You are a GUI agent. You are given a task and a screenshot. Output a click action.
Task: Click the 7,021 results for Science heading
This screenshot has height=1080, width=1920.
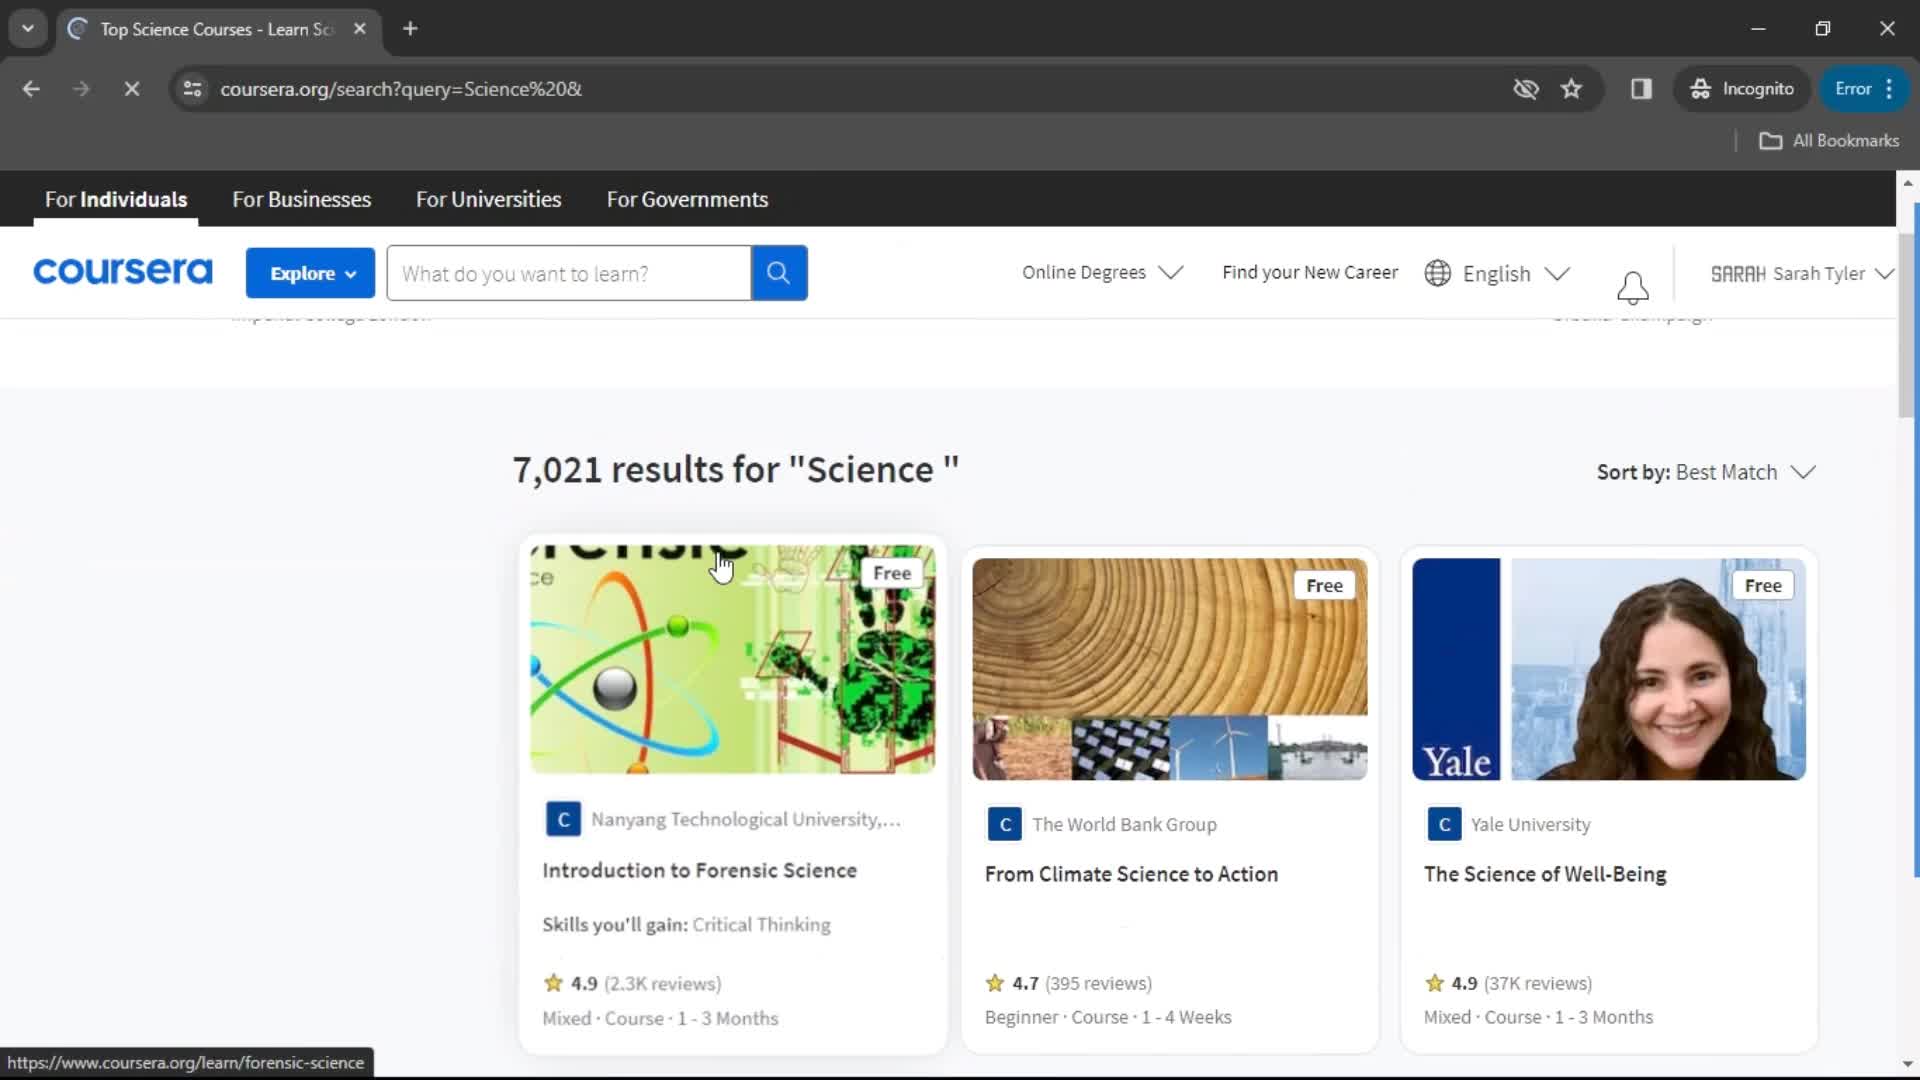[735, 469]
